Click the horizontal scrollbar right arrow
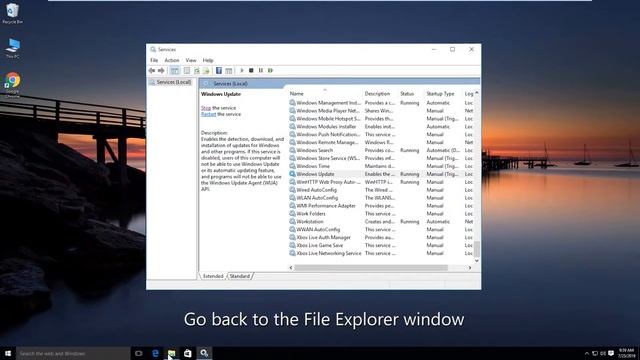 coord(470,268)
